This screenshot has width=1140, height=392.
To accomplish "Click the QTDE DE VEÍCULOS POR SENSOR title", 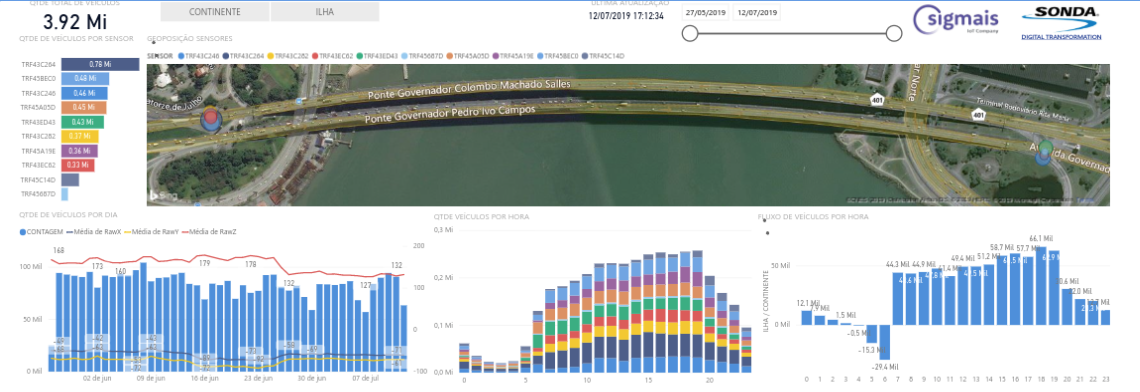I will pyautogui.click(x=77, y=38).
